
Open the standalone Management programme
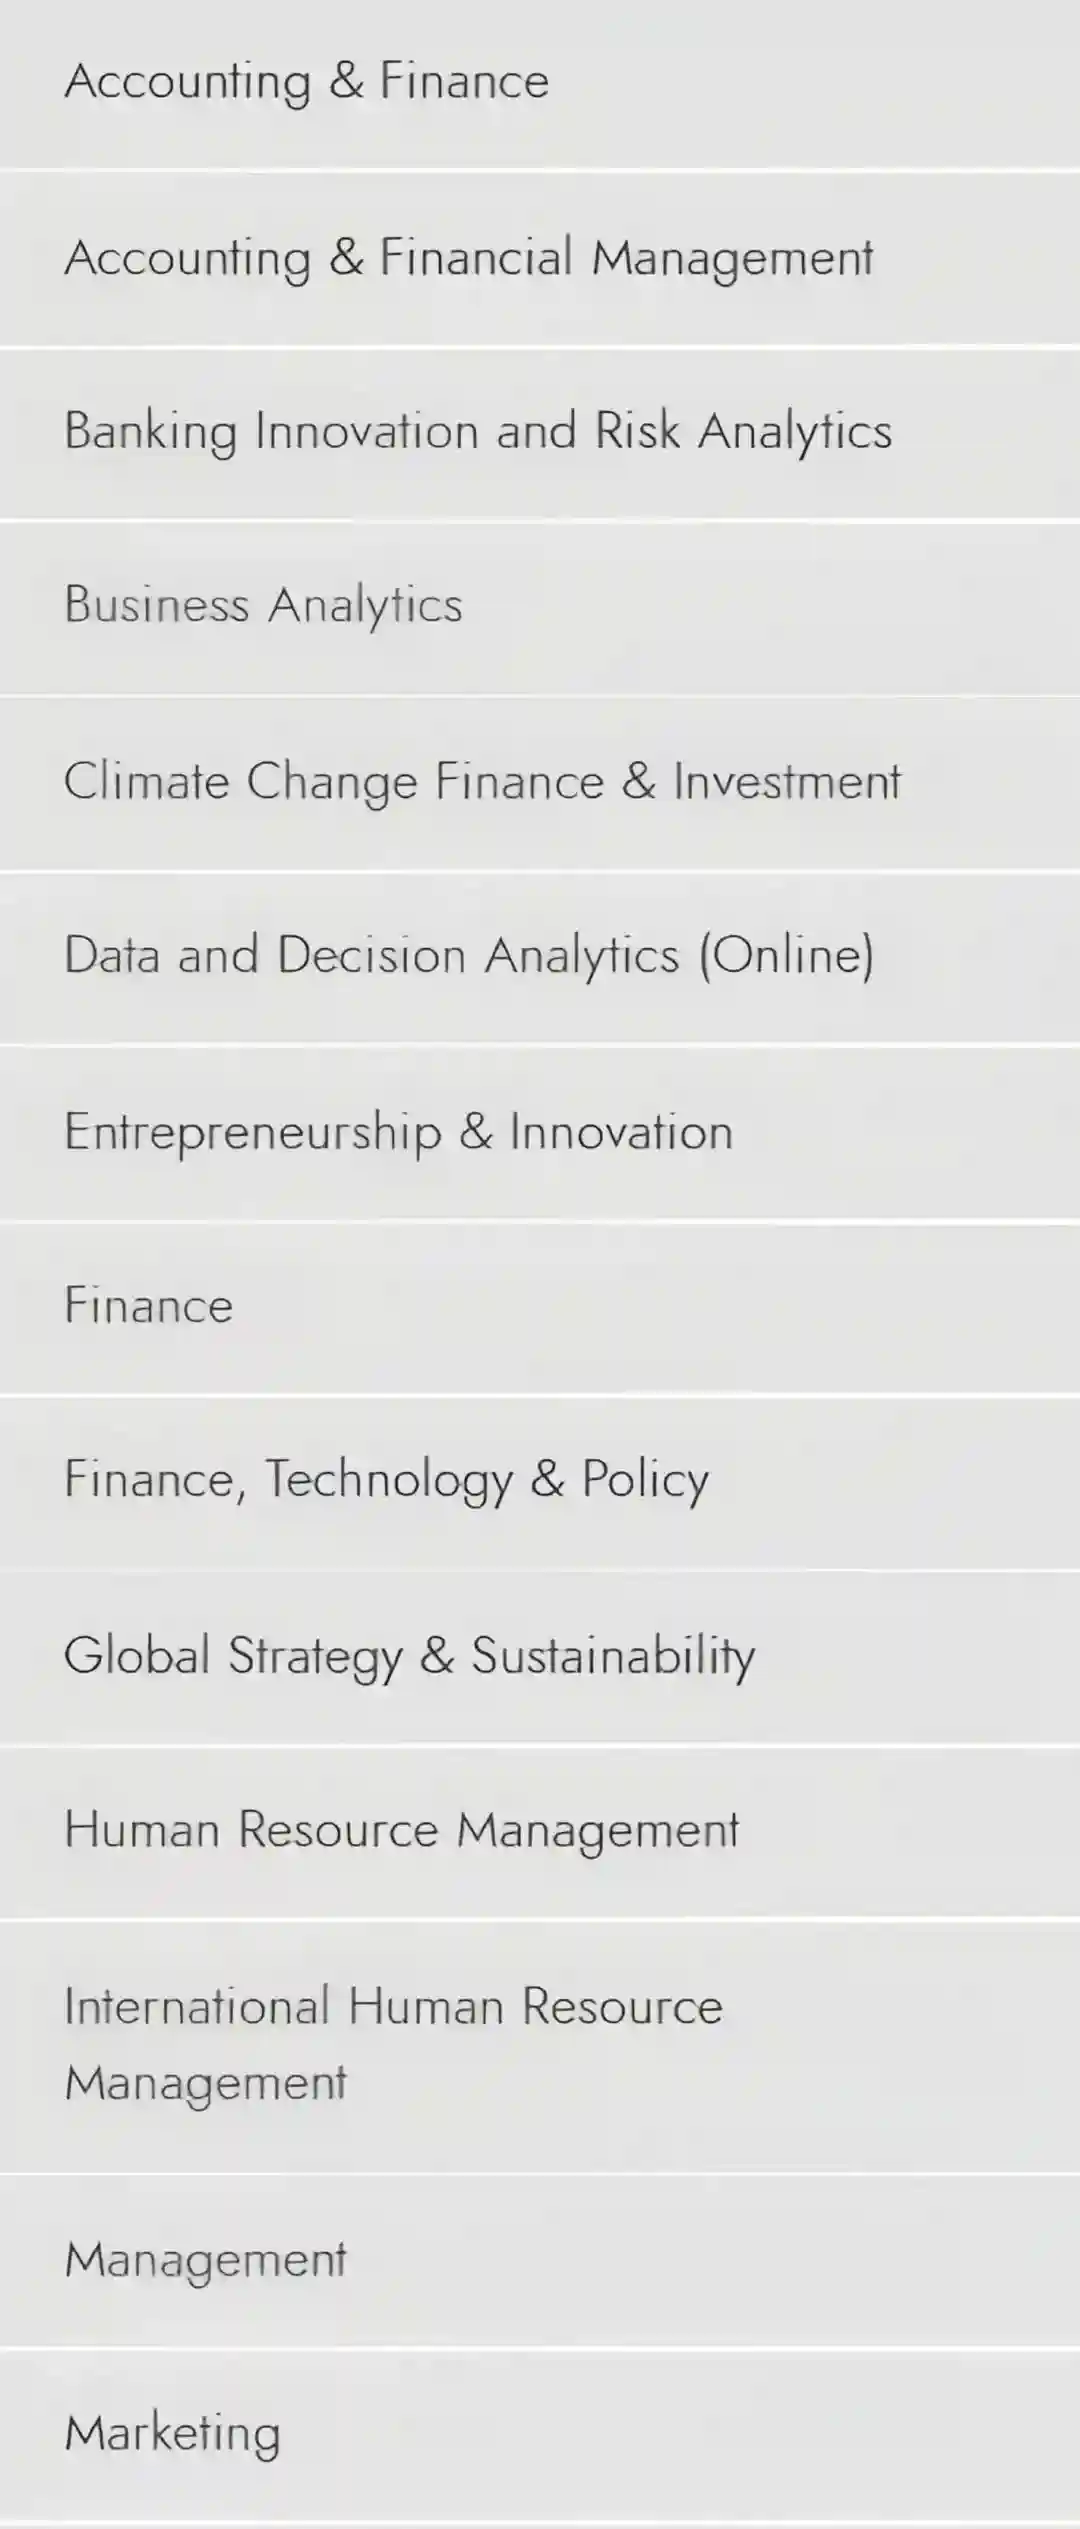pyautogui.click(x=206, y=2260)
